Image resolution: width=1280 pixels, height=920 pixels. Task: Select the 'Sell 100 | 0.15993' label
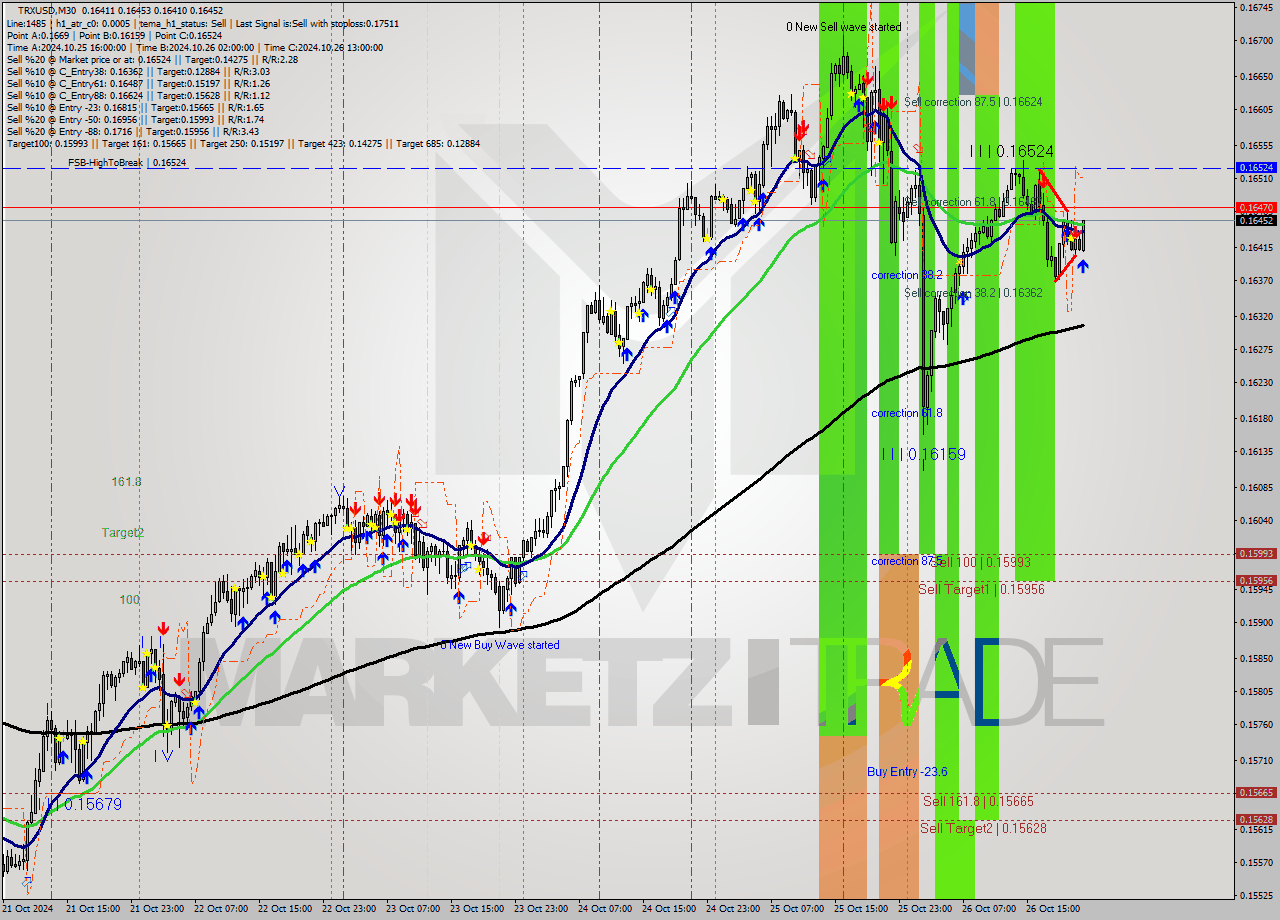(982, 562)
